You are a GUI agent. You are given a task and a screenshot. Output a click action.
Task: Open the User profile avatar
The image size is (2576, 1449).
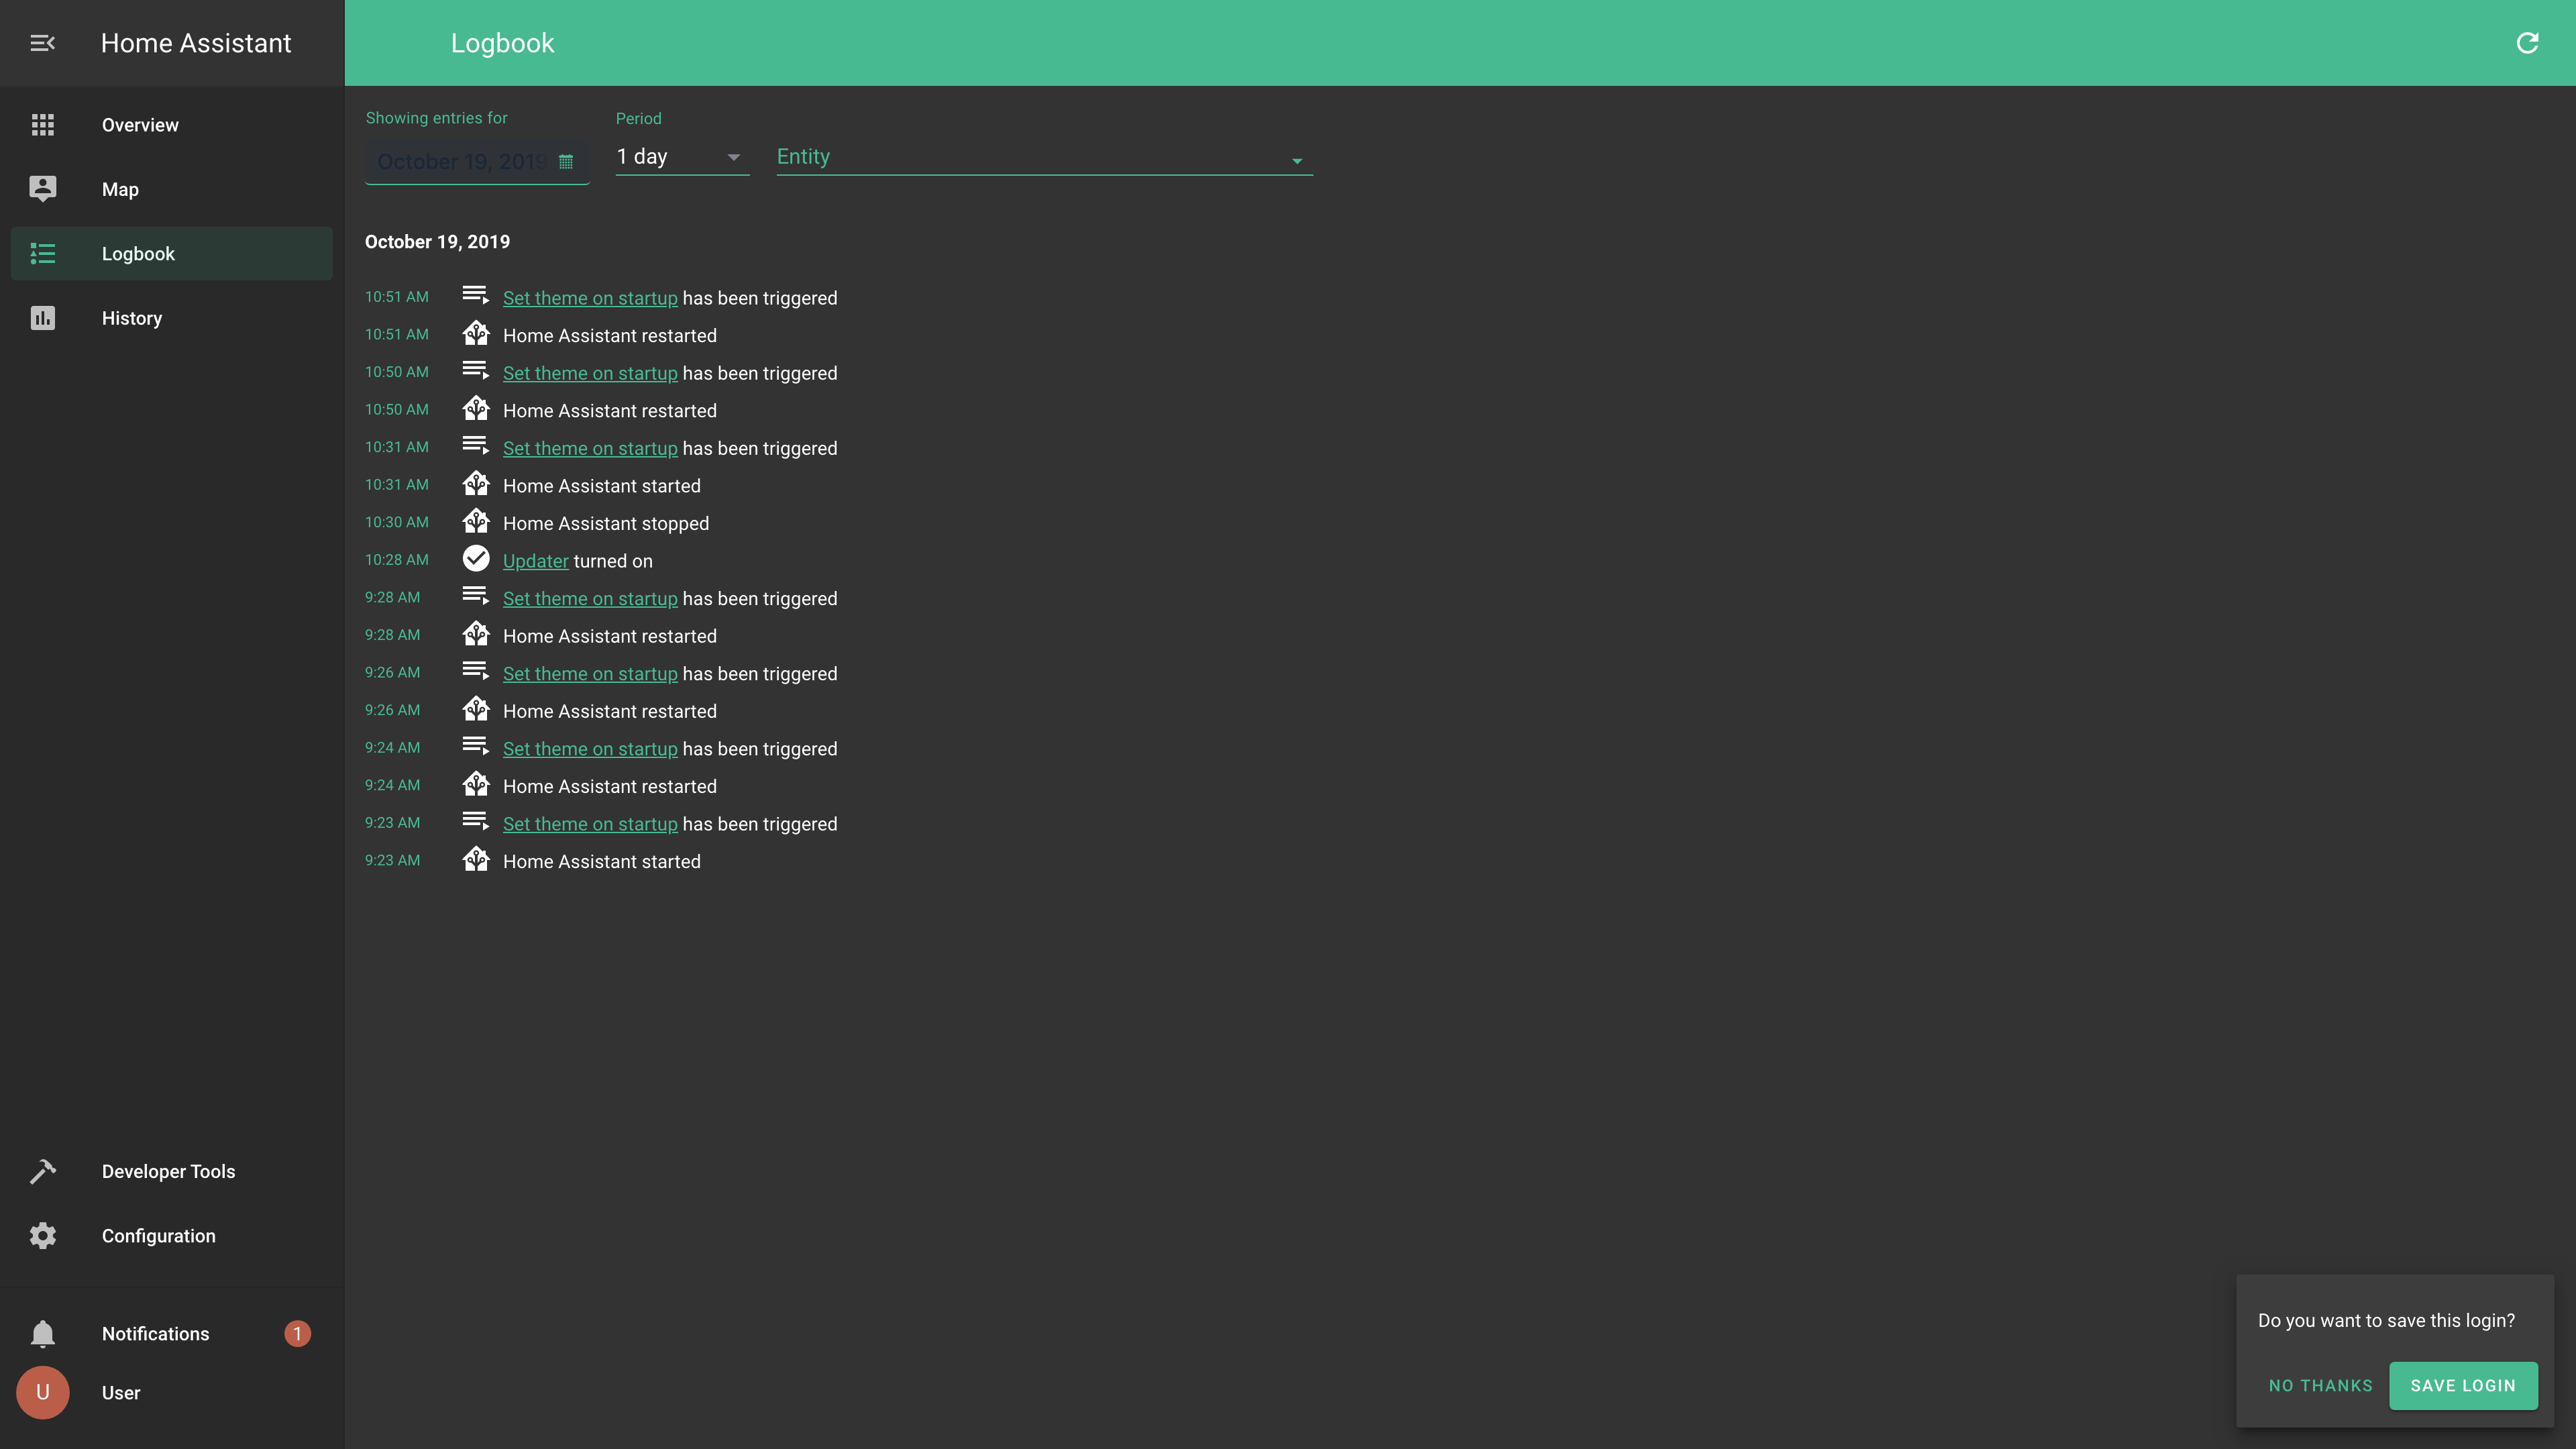[42, 1393]
